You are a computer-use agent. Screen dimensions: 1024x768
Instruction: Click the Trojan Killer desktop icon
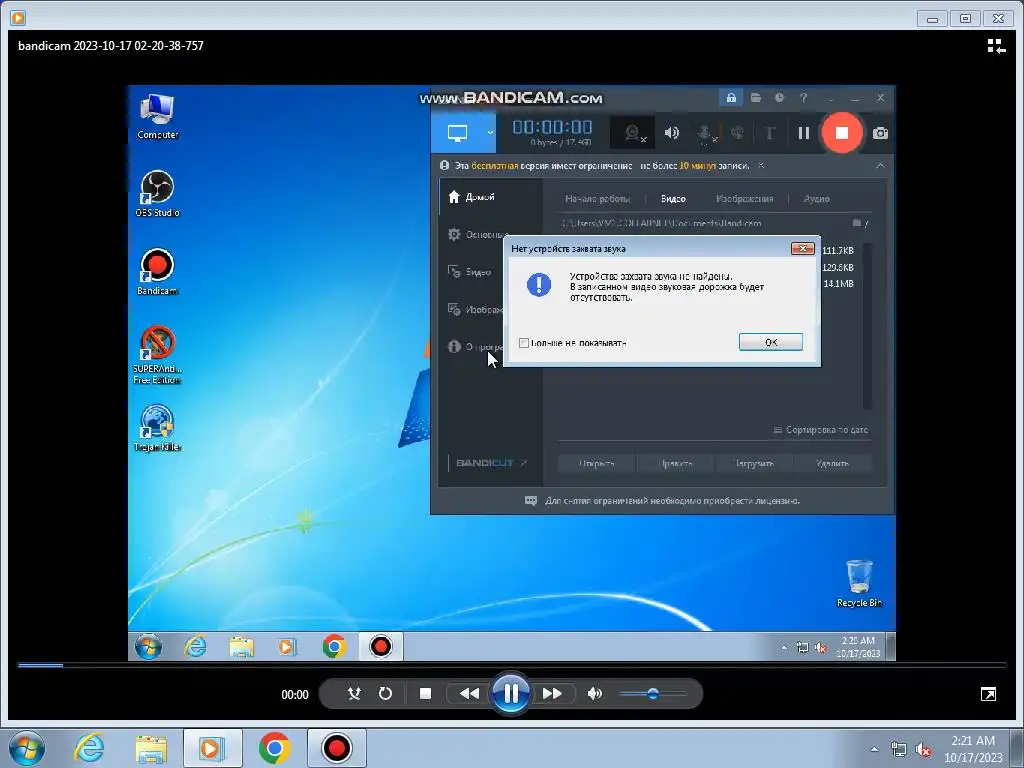click(x=157, y=428)
